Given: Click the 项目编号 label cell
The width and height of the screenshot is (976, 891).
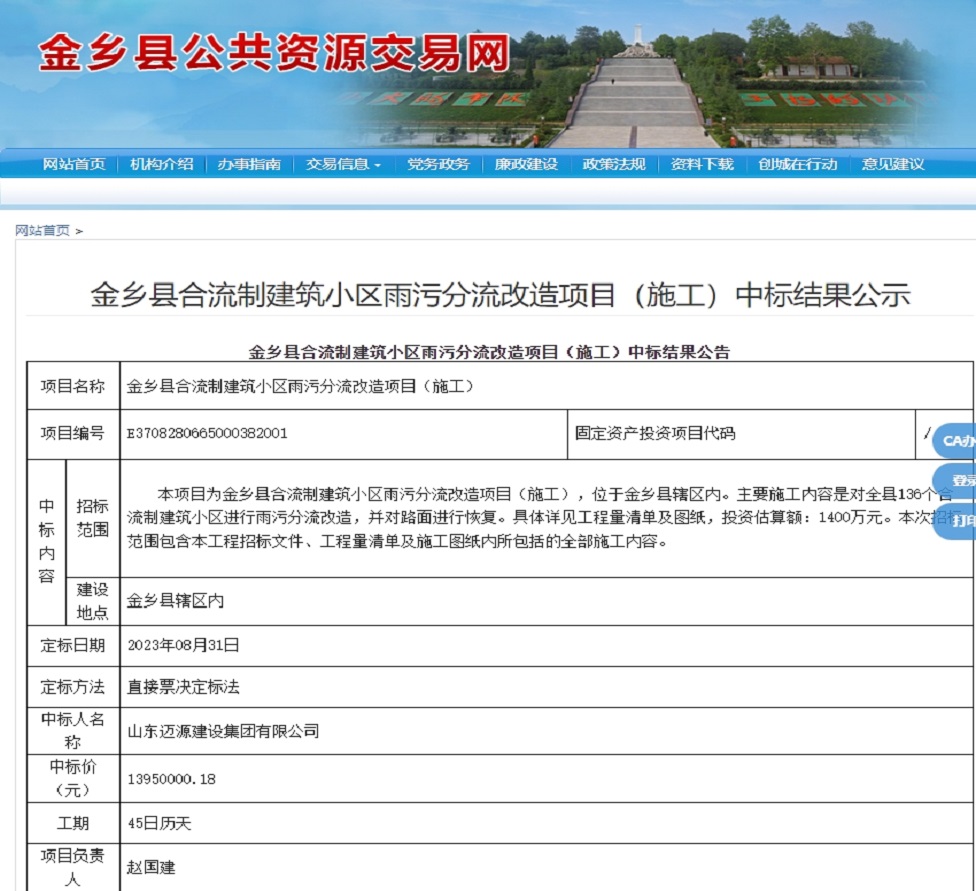Looking at the screenshot, I should coord(73,434).
